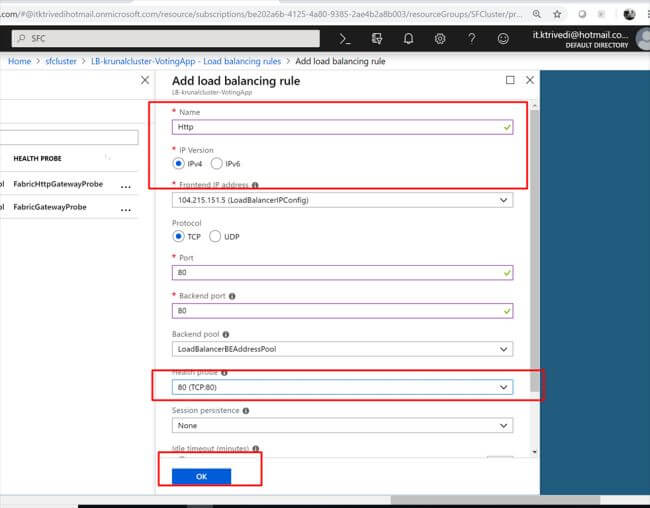Select the TCP protocol radio button

coord(178,236)
